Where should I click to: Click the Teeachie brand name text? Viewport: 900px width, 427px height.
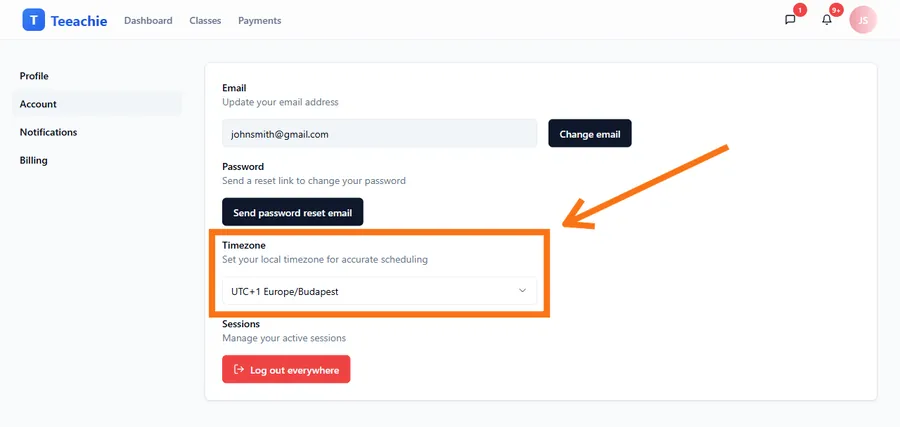[79, 20]
